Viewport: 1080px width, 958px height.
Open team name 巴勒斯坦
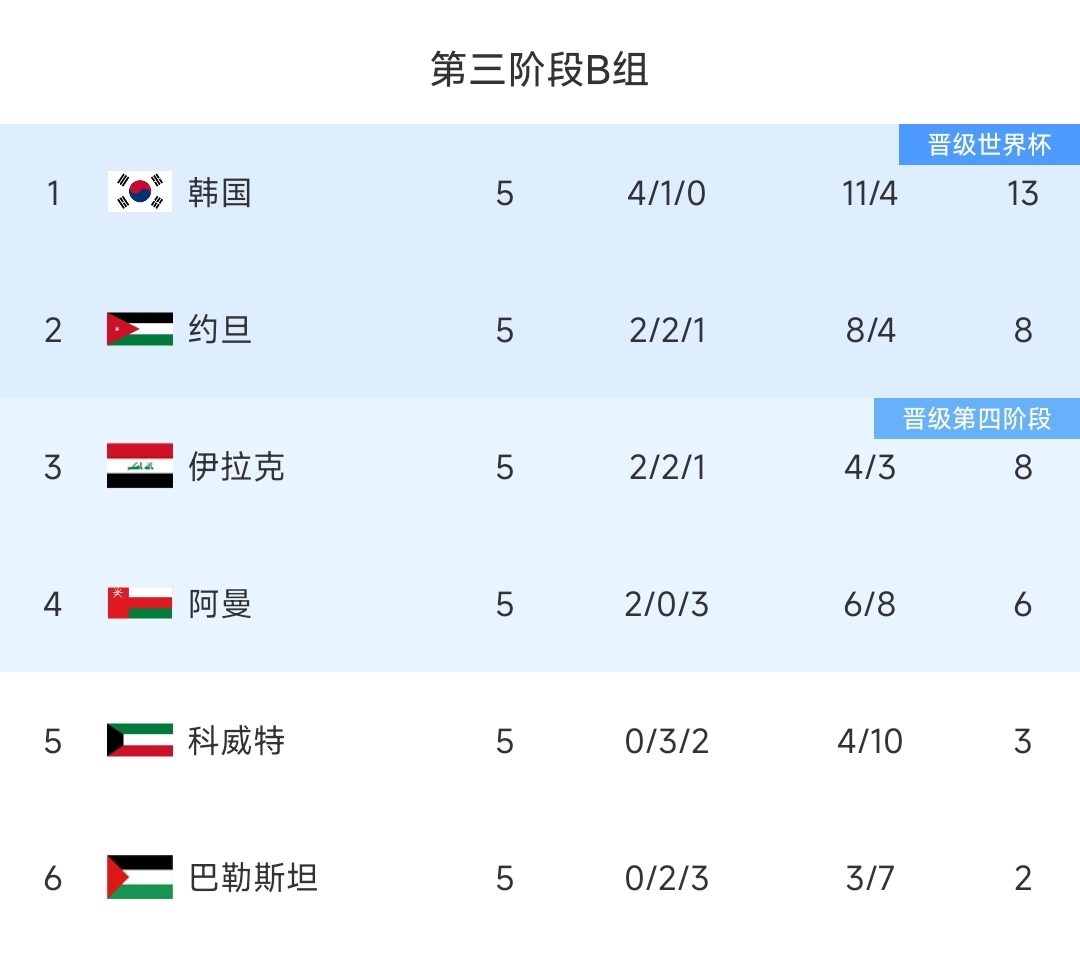pyautogui.click(x=253, y=877)
